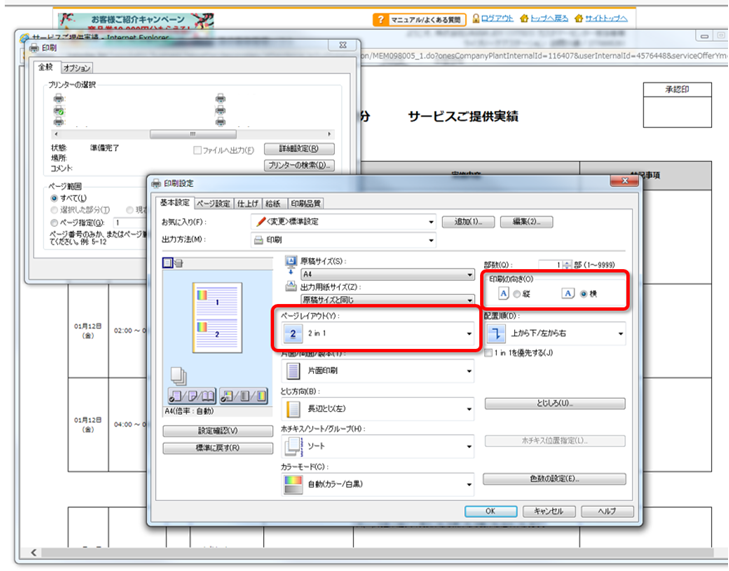Viewport: 729px width, 571px height.
Task: Click 詳細設定(R) in 印刷 dialog
Action: (x=299, y=148)
